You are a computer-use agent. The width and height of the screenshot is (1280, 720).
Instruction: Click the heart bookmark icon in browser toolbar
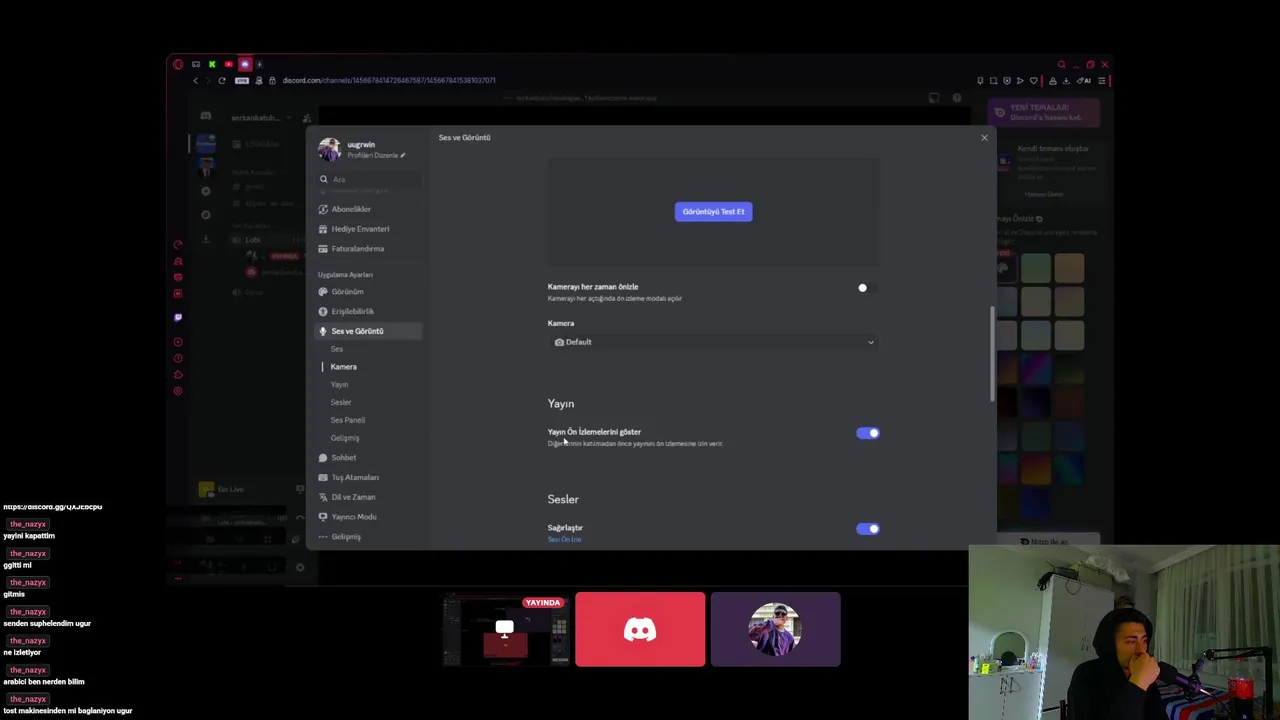click(1034, 80)
